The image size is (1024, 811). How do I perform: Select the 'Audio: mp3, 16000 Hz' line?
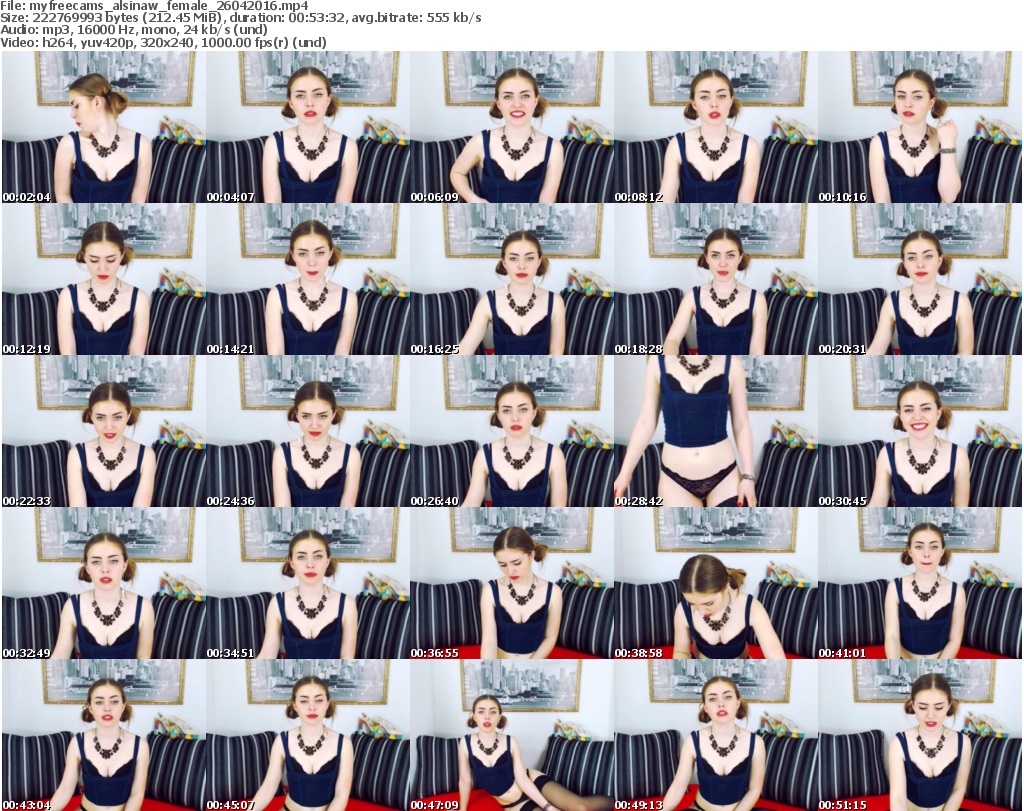point(134,30)
